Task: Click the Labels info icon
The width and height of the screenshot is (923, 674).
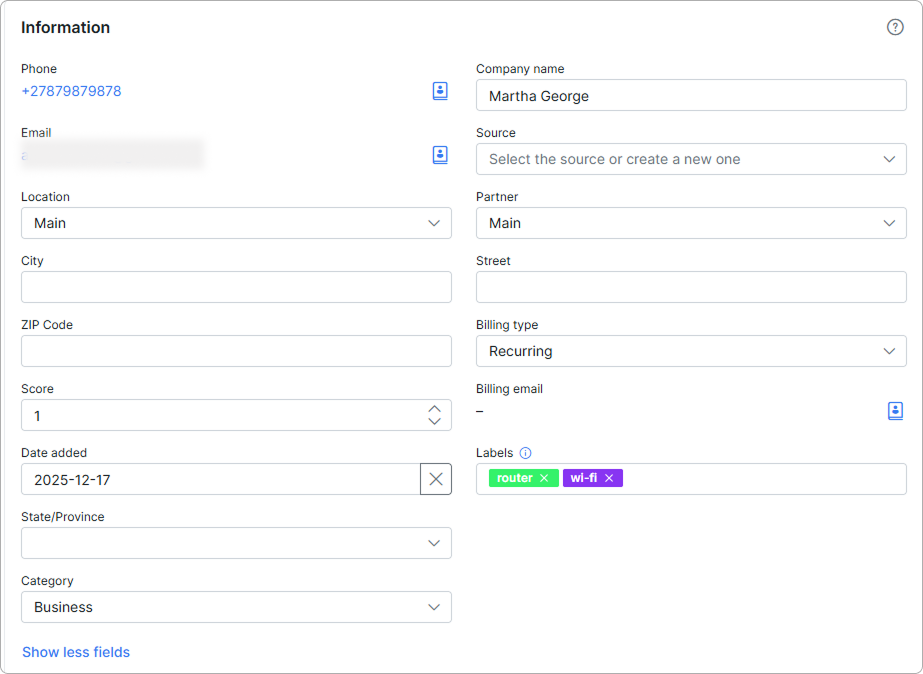Action: tap(525, 453)
